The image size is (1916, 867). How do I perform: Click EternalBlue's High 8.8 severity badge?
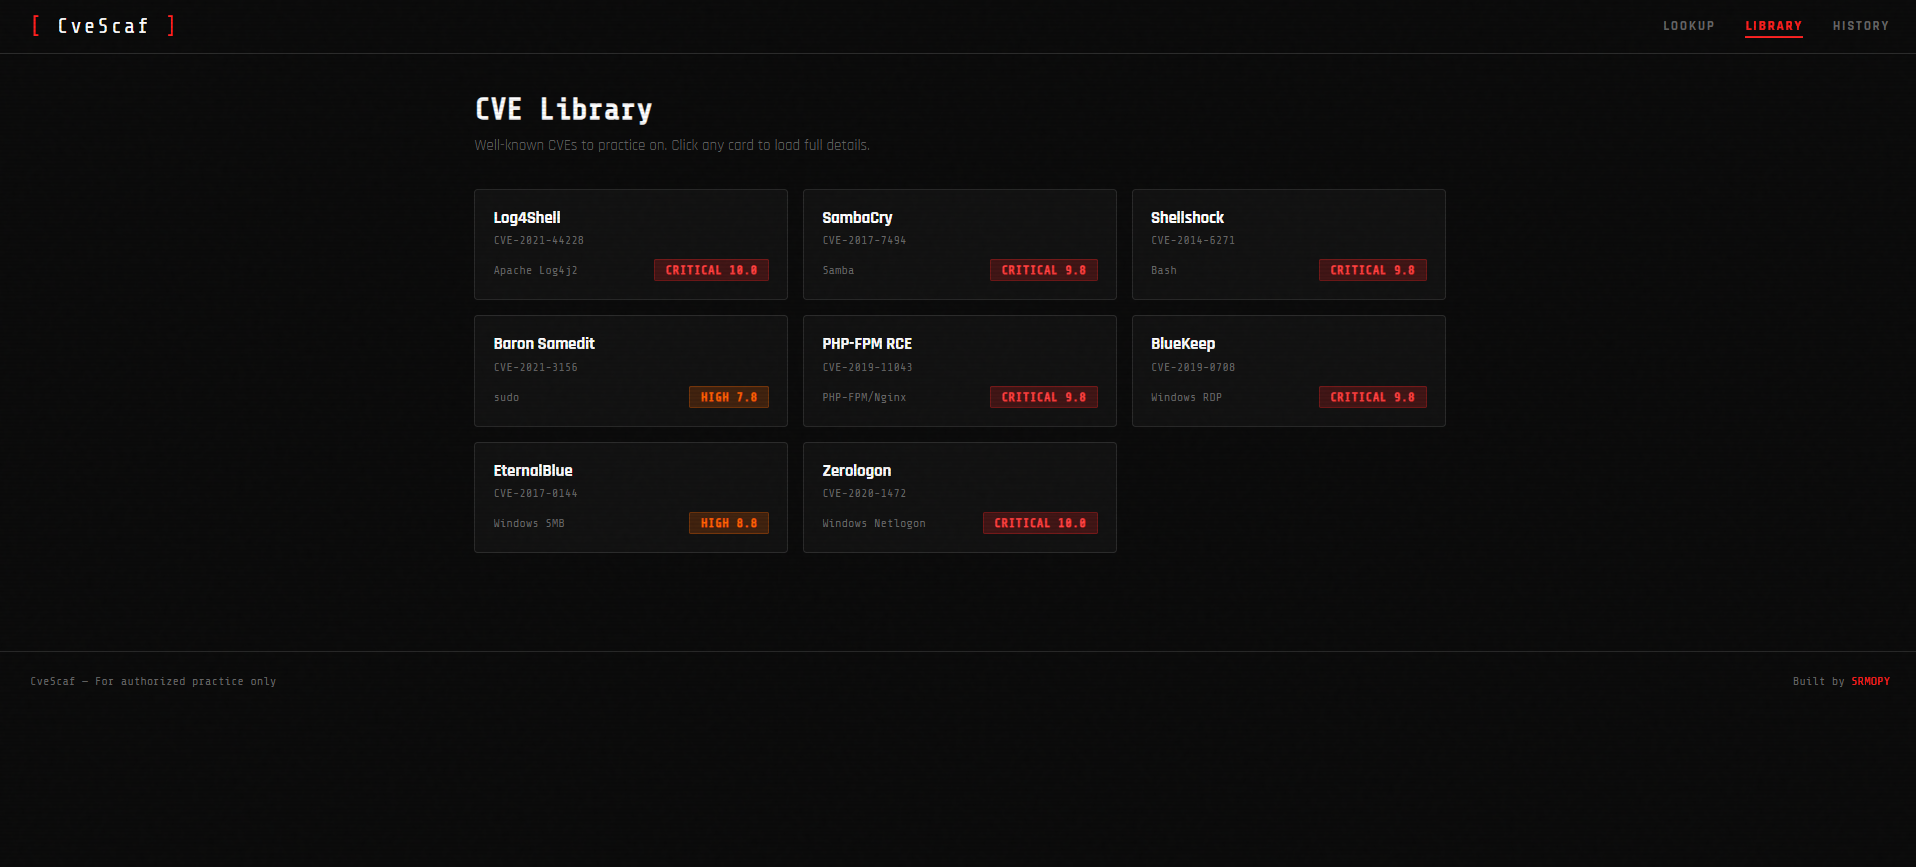click(728, 523)
